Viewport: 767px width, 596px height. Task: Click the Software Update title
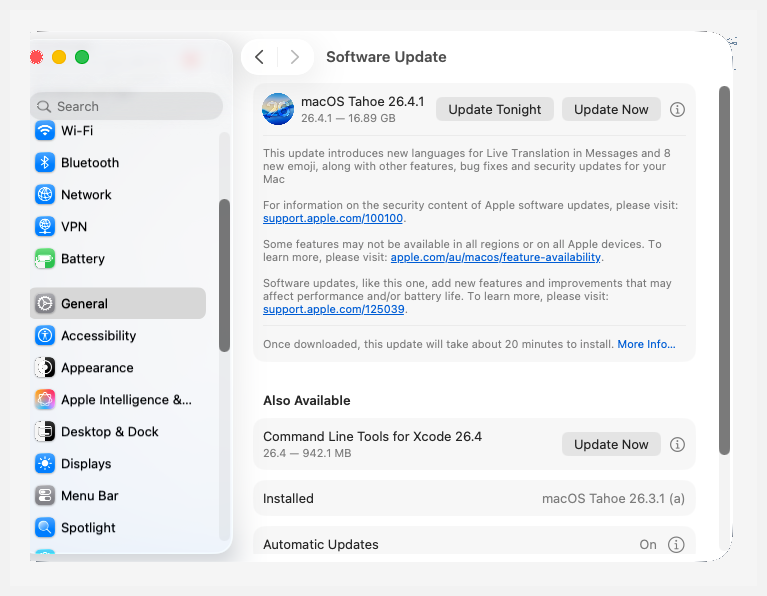coord(386,57)
